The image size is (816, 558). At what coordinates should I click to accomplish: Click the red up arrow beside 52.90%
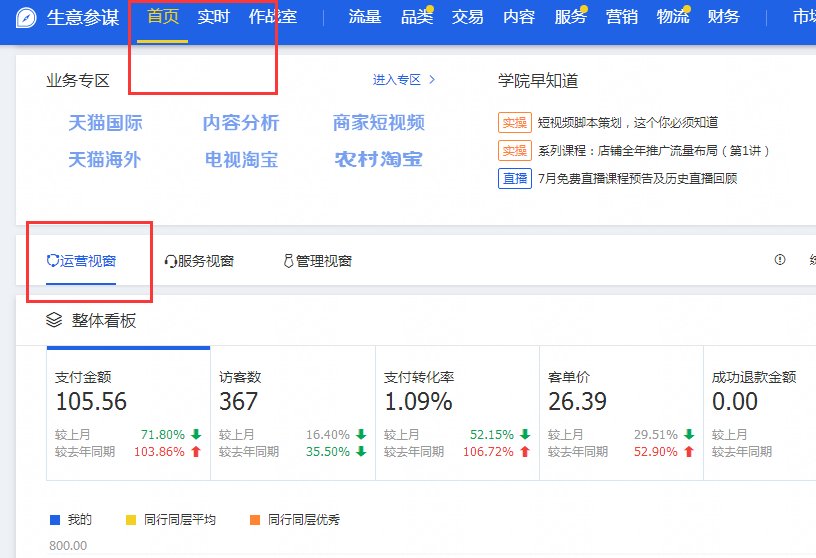(x=689, y=451)
